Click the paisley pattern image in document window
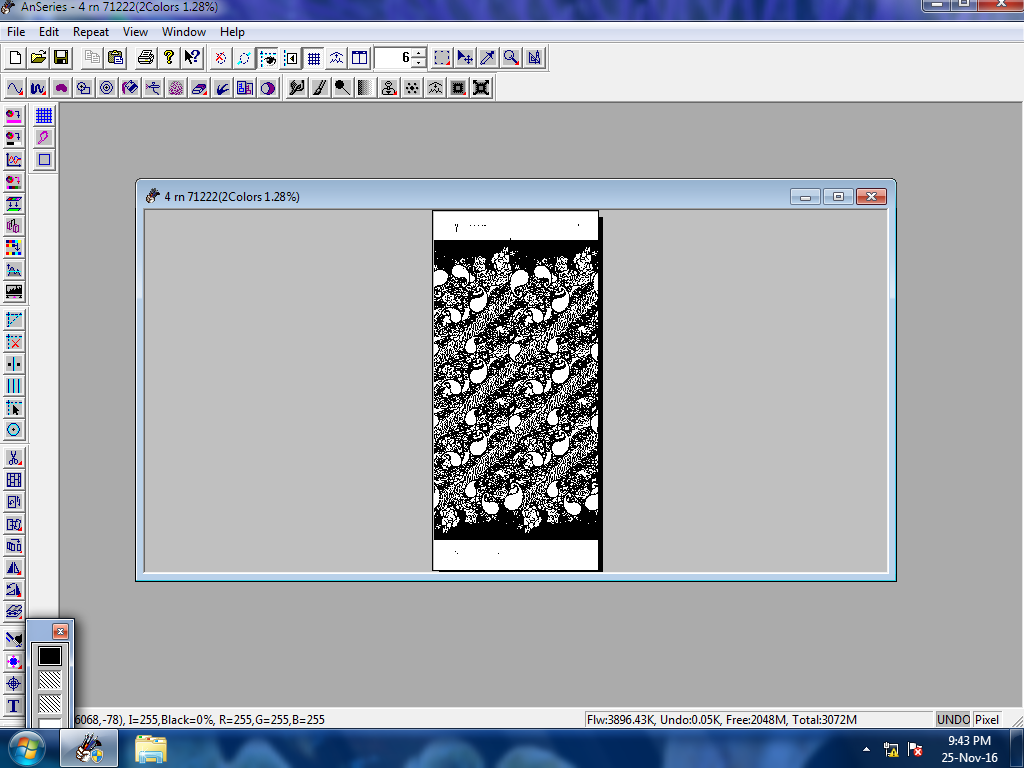The image size is (1024, 768). point(516,391)
